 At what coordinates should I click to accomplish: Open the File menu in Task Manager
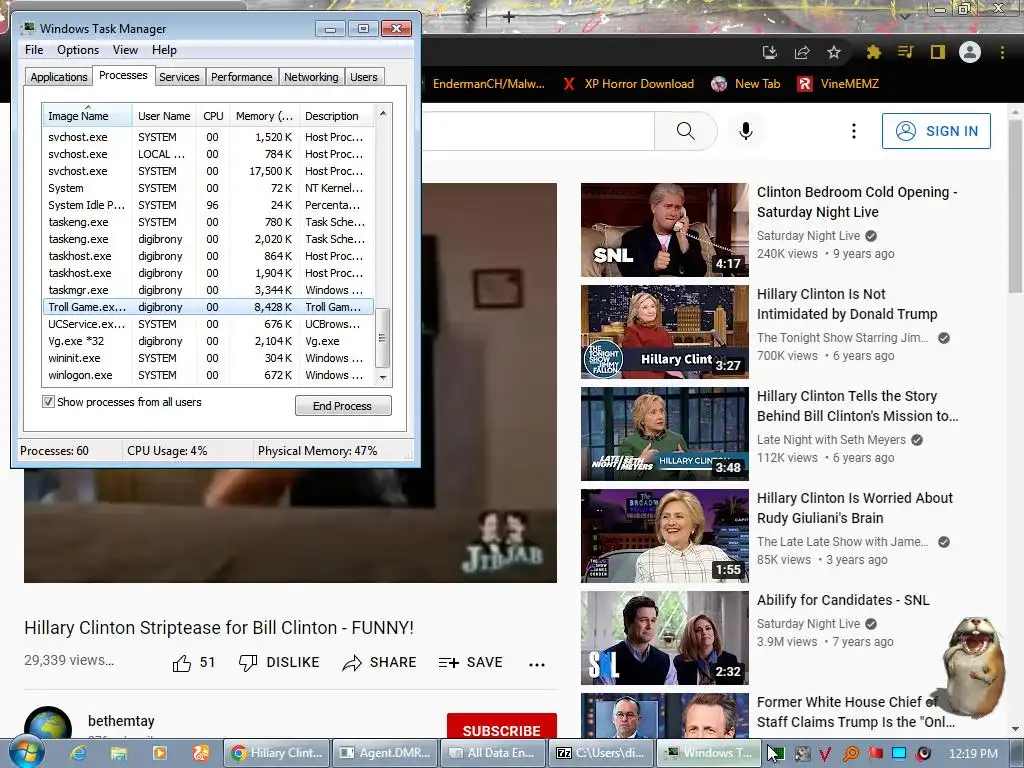(x=34, y=50)
